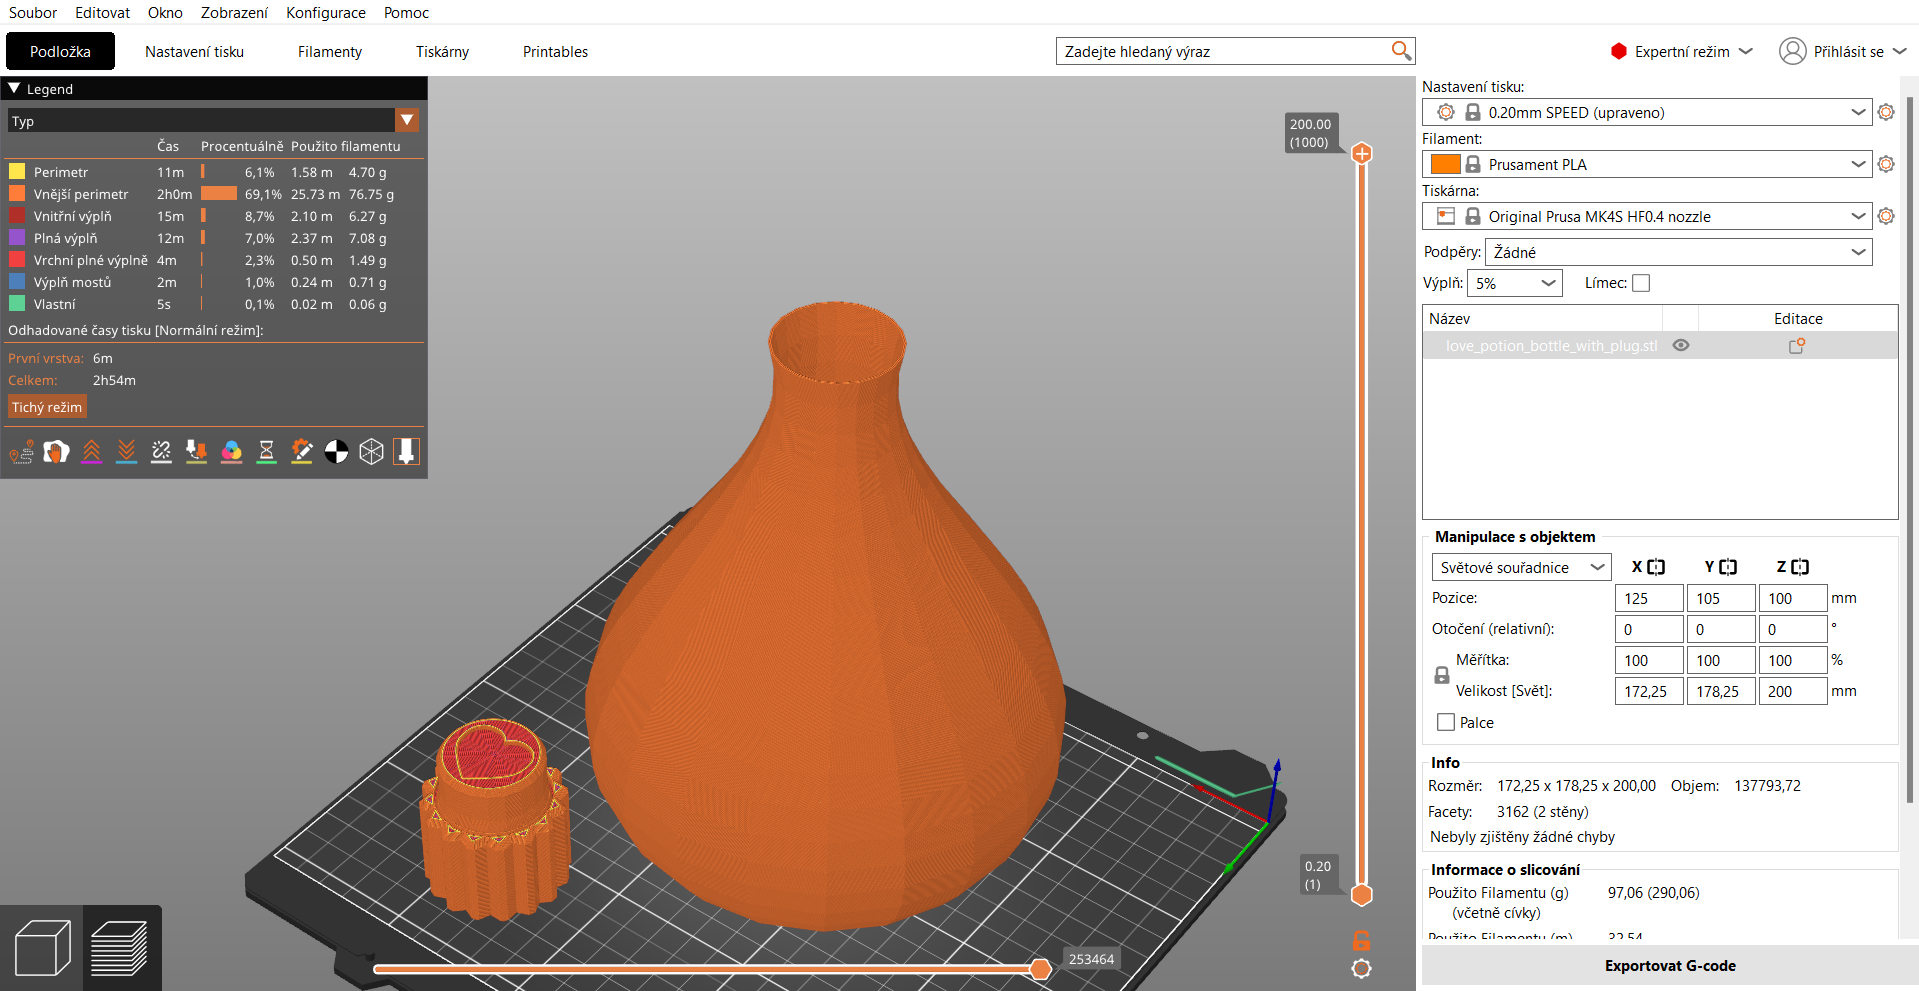Open the Soubor menu
Screen dimensions: 1919x991
[x=33, y=12]
